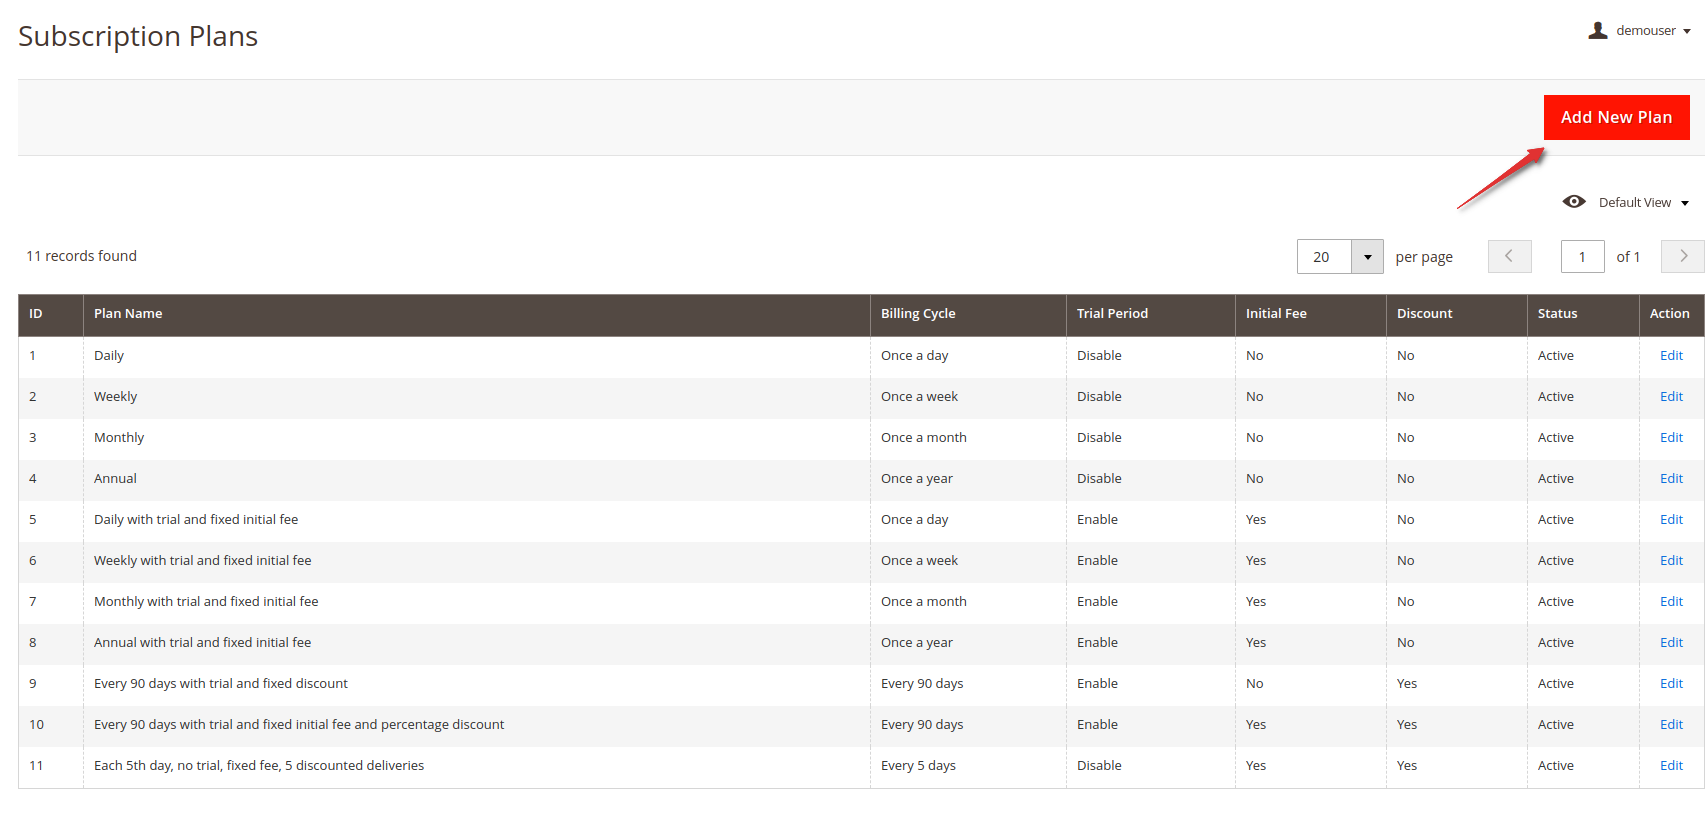Sort by the Billing Cycle column header
This screenshot has width=1705, height=828.
tap(968, 314)
